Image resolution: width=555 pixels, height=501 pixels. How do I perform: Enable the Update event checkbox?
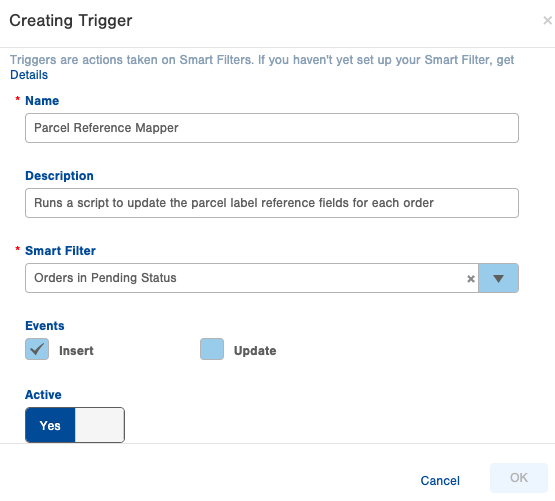[212, 349]
